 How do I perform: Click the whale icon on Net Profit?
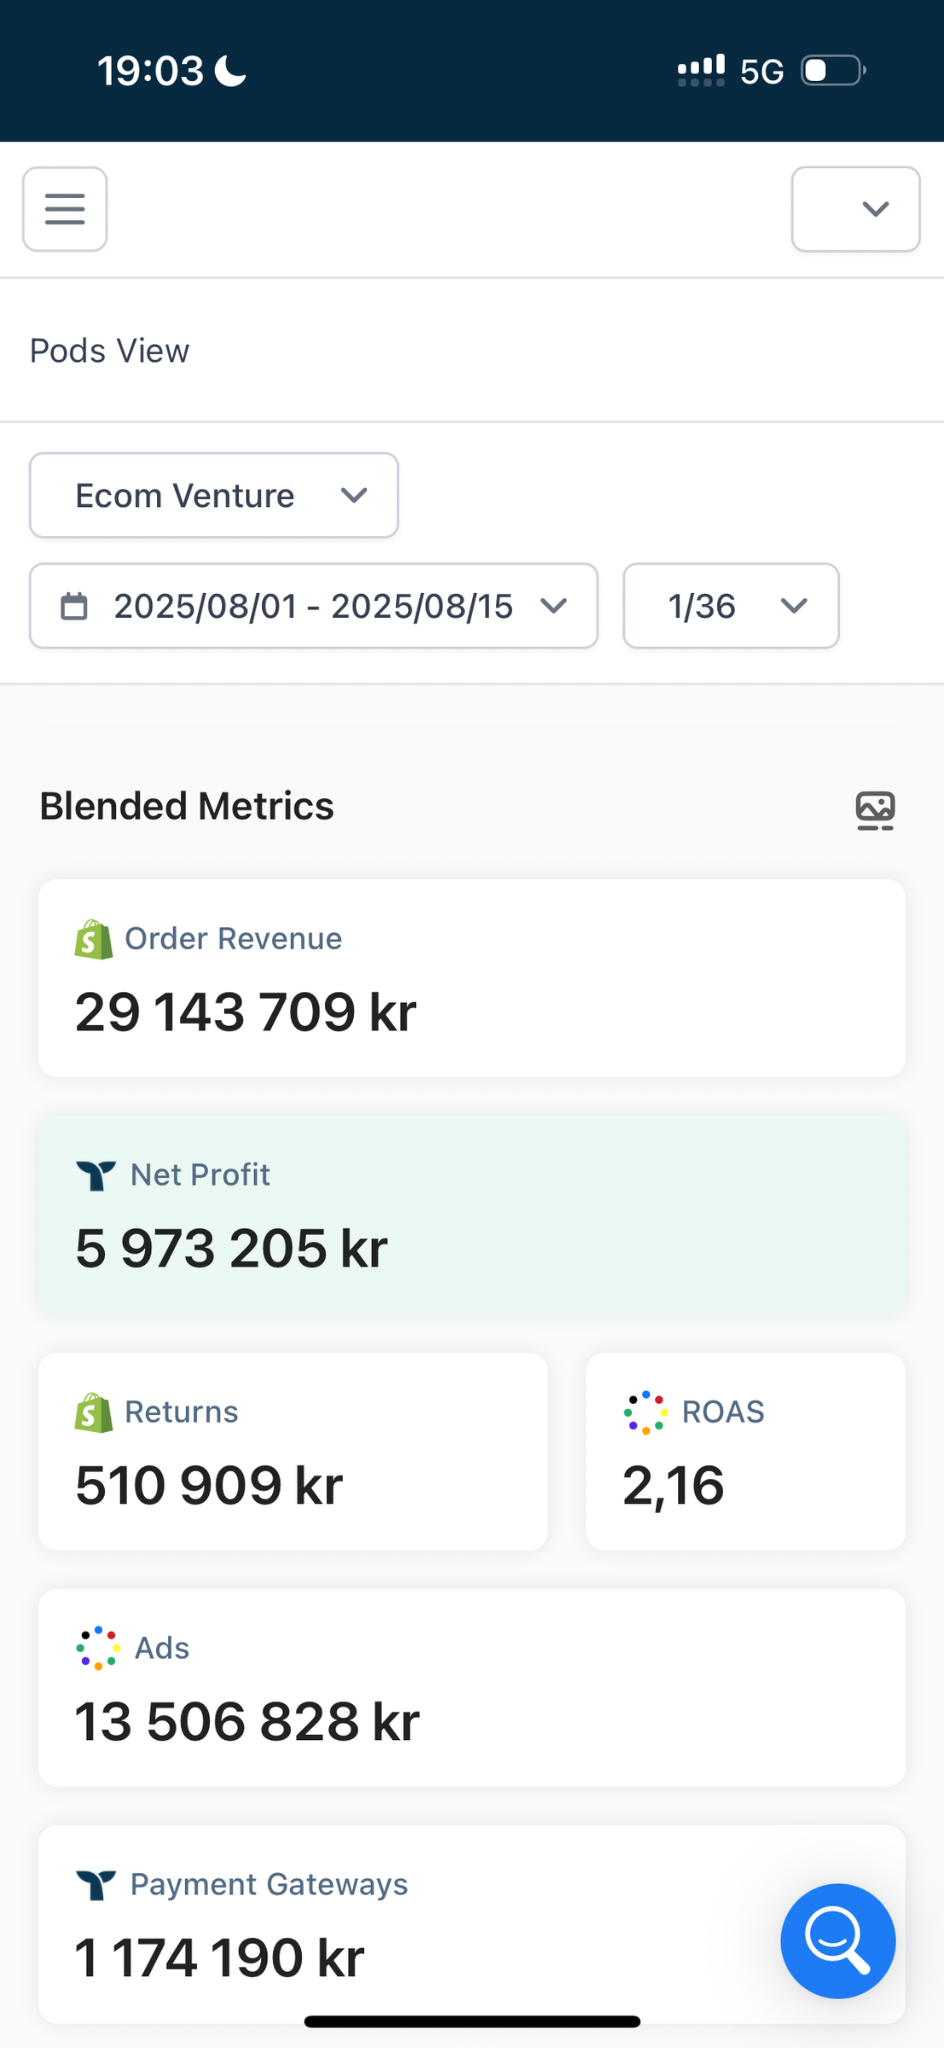[x=96, y=1175]
